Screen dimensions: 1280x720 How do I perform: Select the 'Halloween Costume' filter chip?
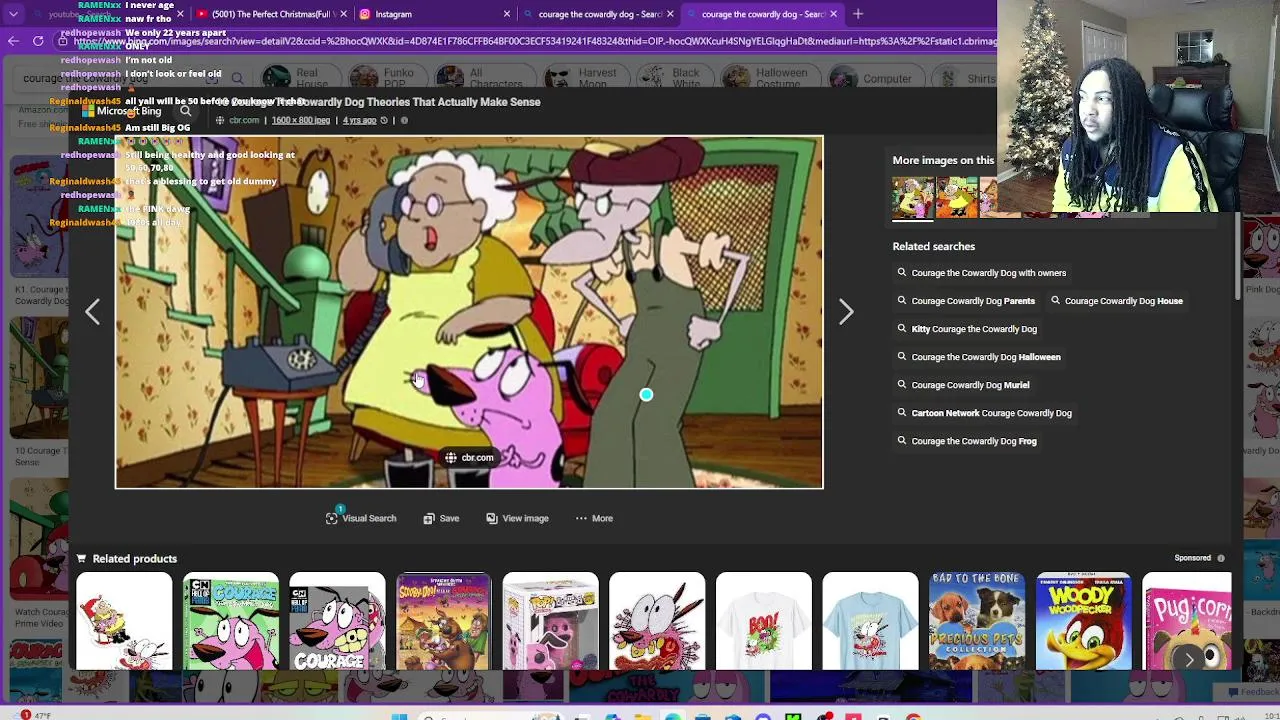[x=768, y=78]
